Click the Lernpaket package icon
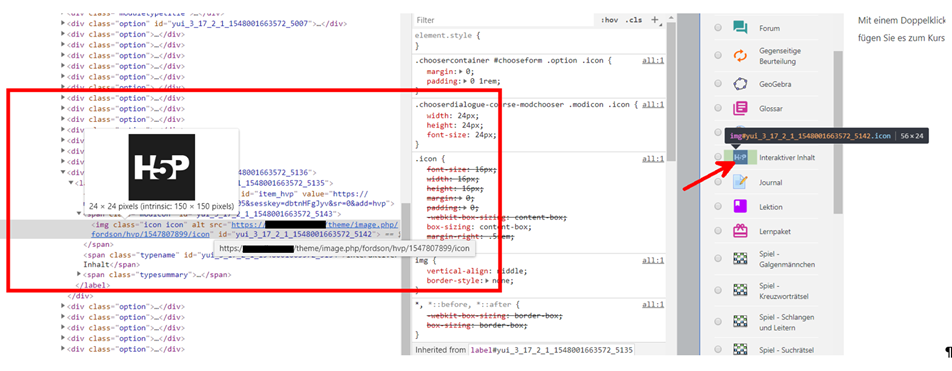 tap(740, 231)
